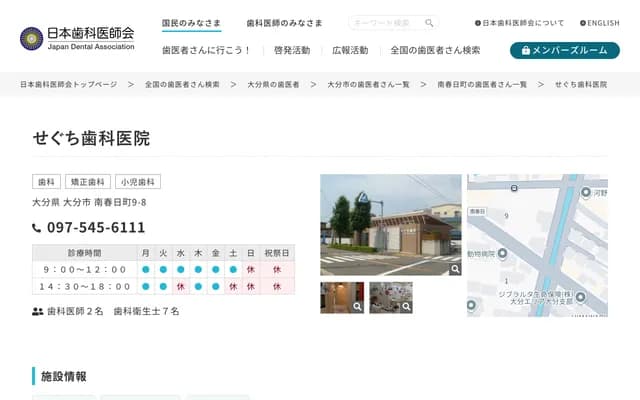Click magnifier icon on exterior photo
Image resolution: width=640 pixels, height=400 pixels.
(455, 269)
